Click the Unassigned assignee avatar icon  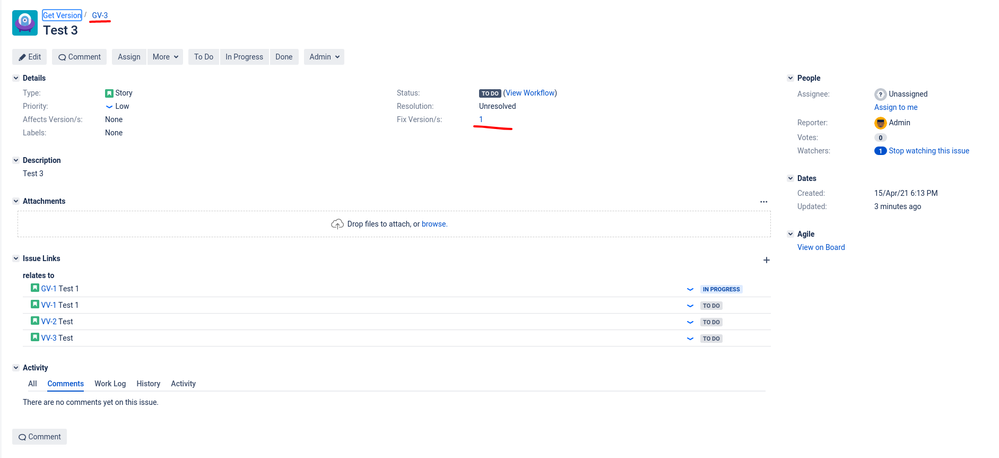pyautogui.click(x=880, y=94)
